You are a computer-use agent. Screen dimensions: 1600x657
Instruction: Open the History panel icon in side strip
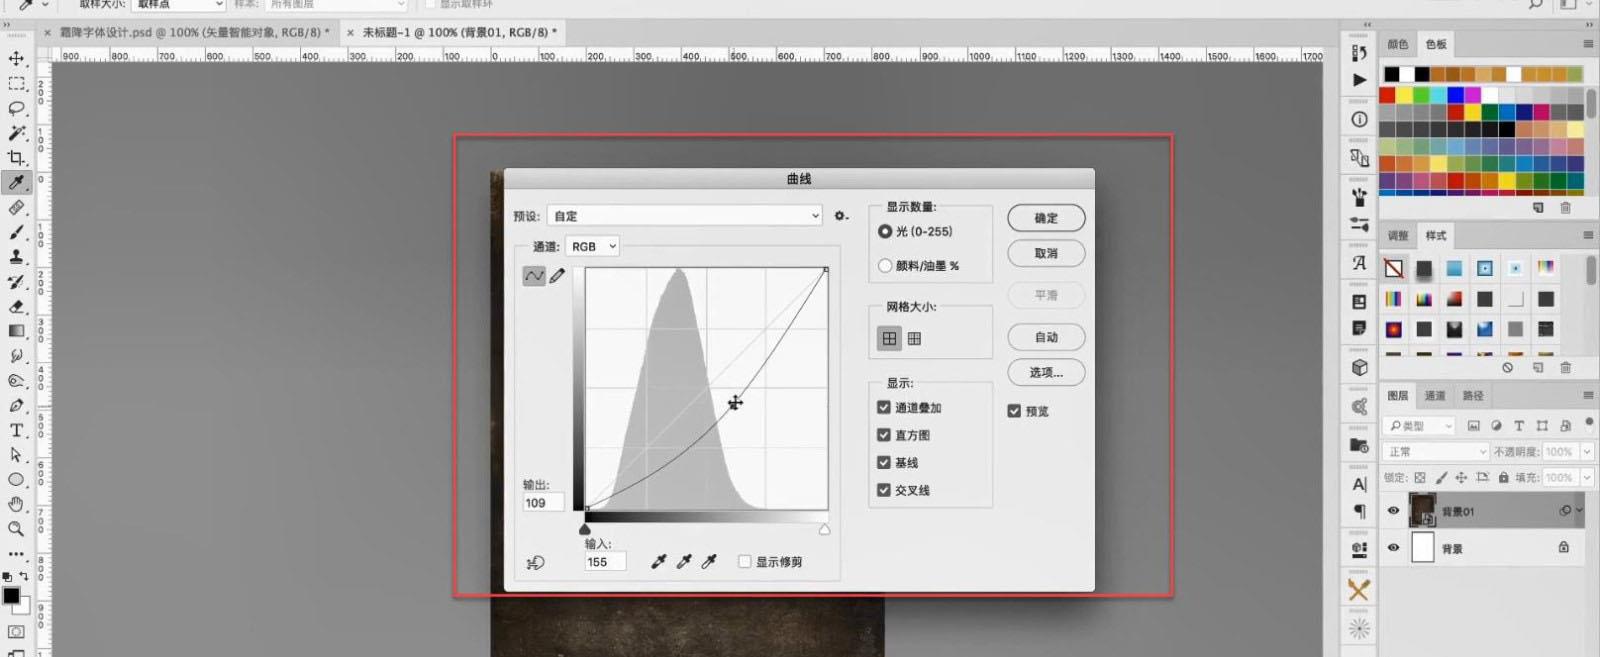1359,52
